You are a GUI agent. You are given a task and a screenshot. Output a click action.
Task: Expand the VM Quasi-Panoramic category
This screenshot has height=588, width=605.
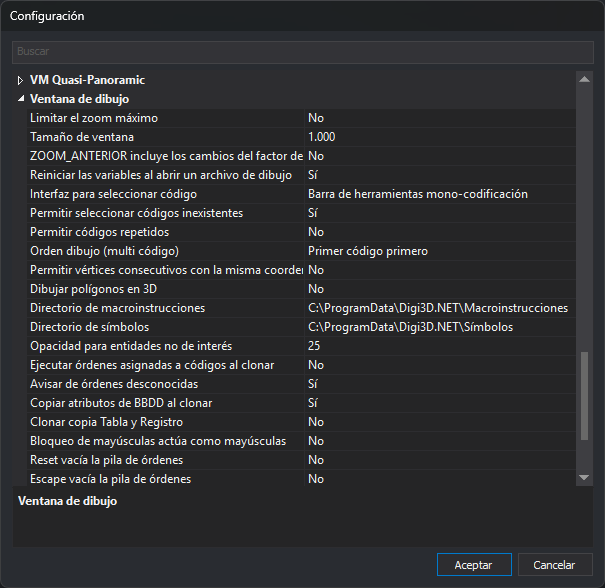[20, 80]
